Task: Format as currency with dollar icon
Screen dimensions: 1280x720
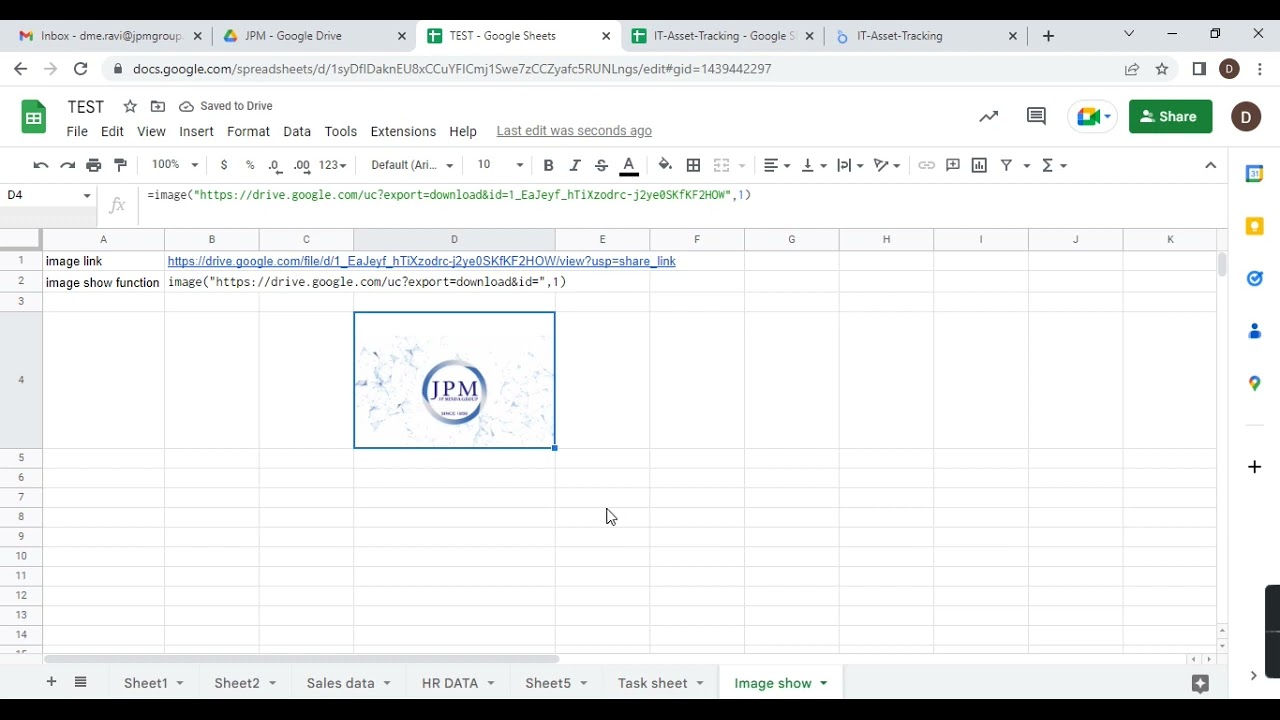Action: tap(224, 165)
